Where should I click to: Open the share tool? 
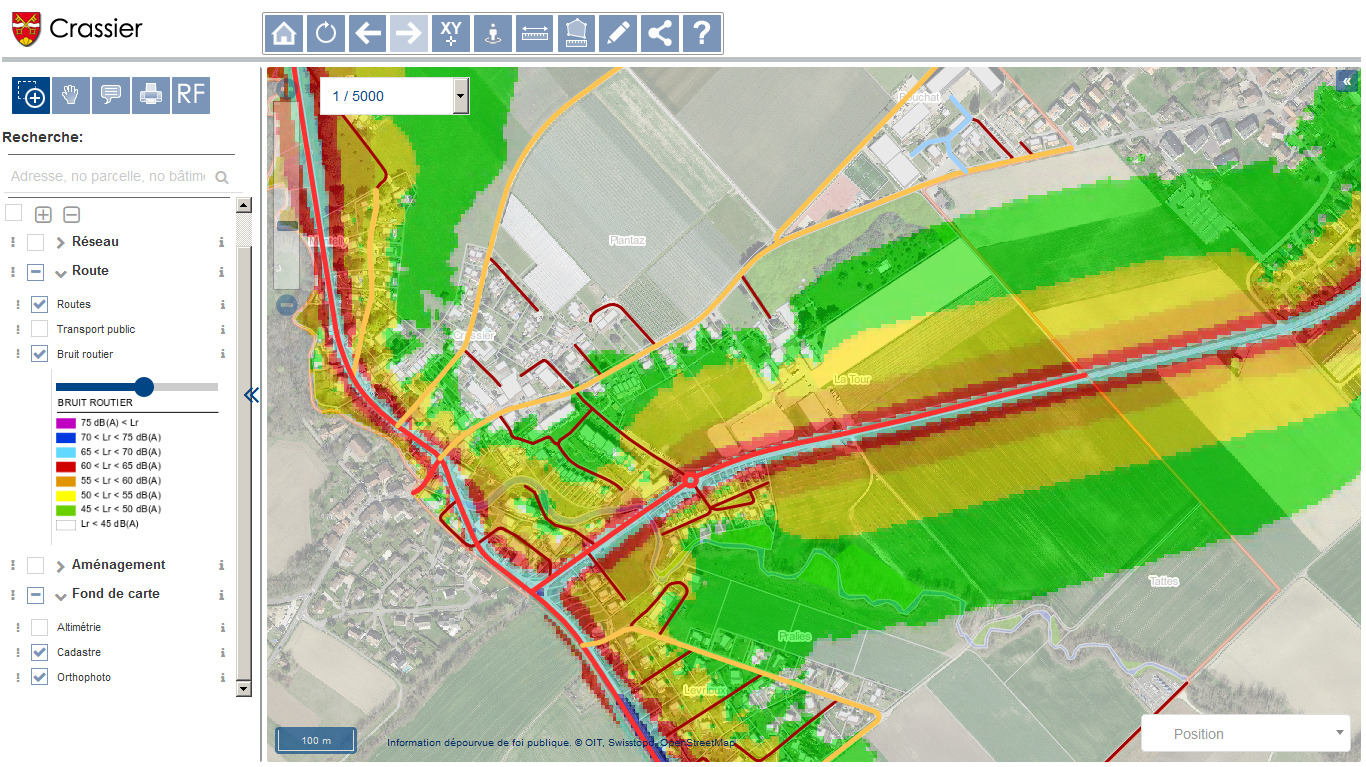coord(659,33)
